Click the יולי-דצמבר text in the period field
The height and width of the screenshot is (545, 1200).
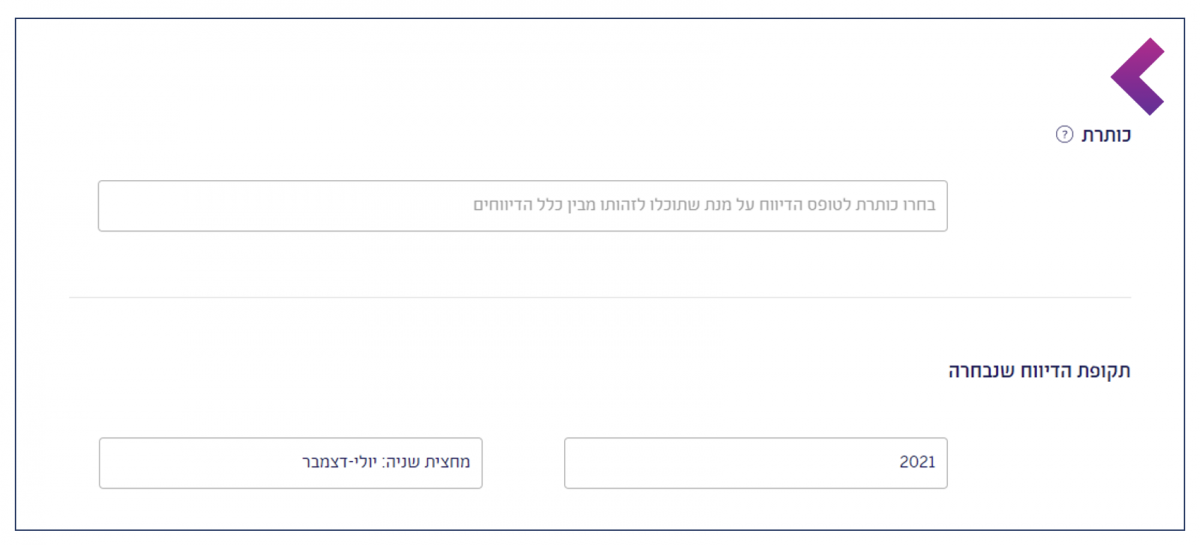(344, 463)
